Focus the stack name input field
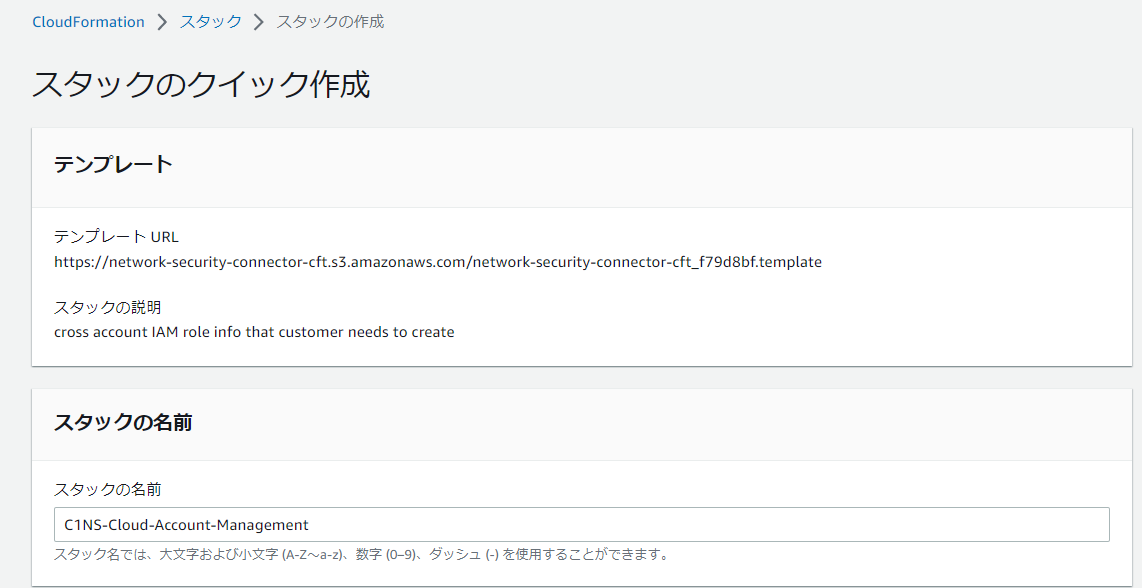Screen dimensions: 1142x588 581,525
